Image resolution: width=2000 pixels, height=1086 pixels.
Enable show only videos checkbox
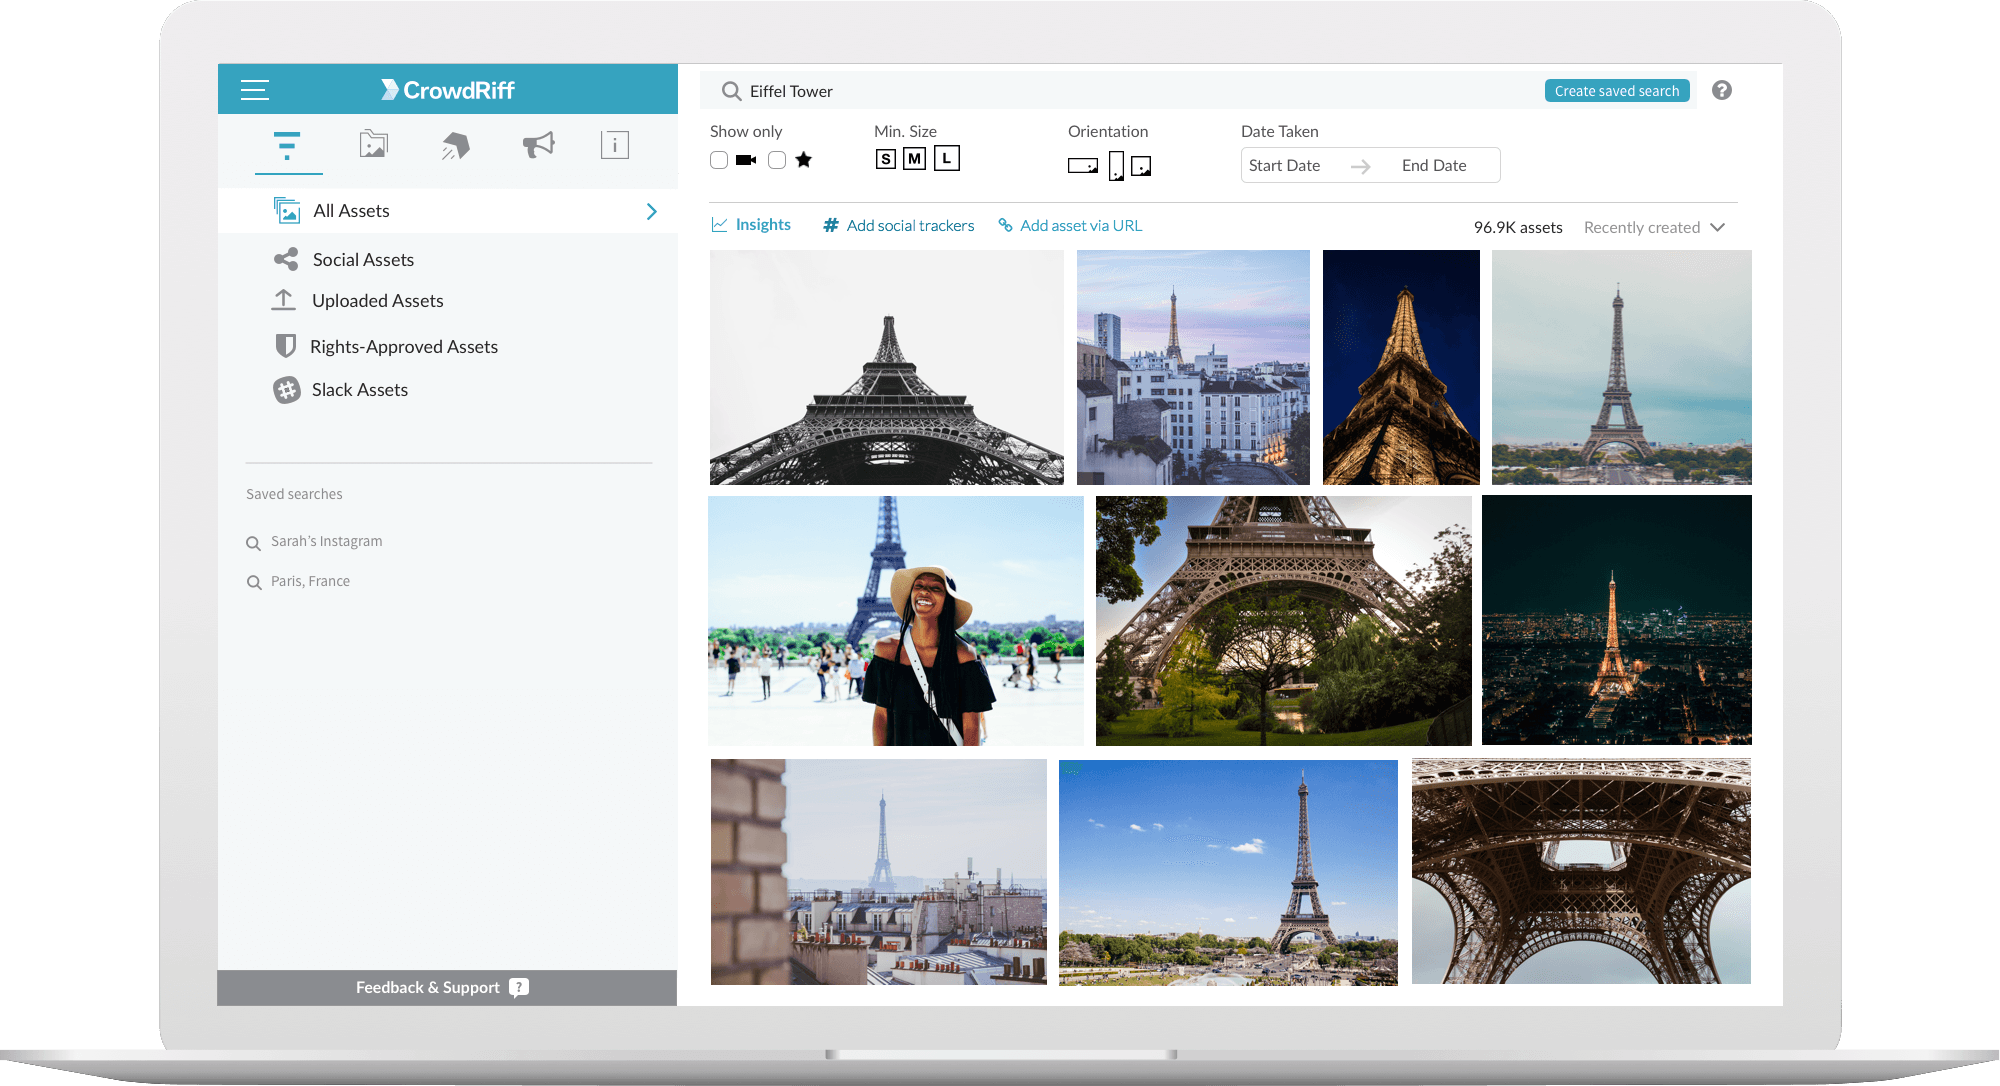(x=719, y=160)
